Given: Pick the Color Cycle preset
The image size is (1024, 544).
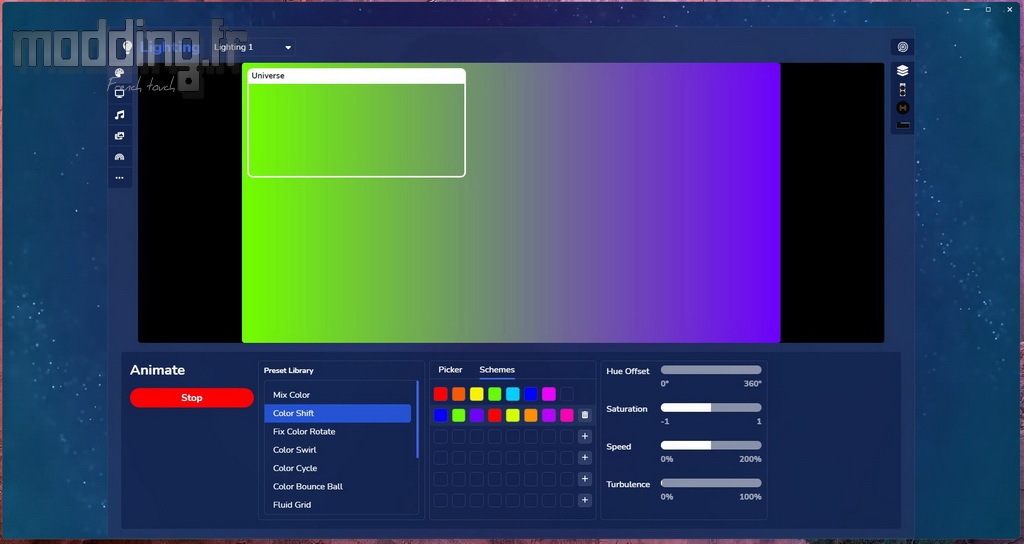Looking at the screenshot, I should coord(338,468).
